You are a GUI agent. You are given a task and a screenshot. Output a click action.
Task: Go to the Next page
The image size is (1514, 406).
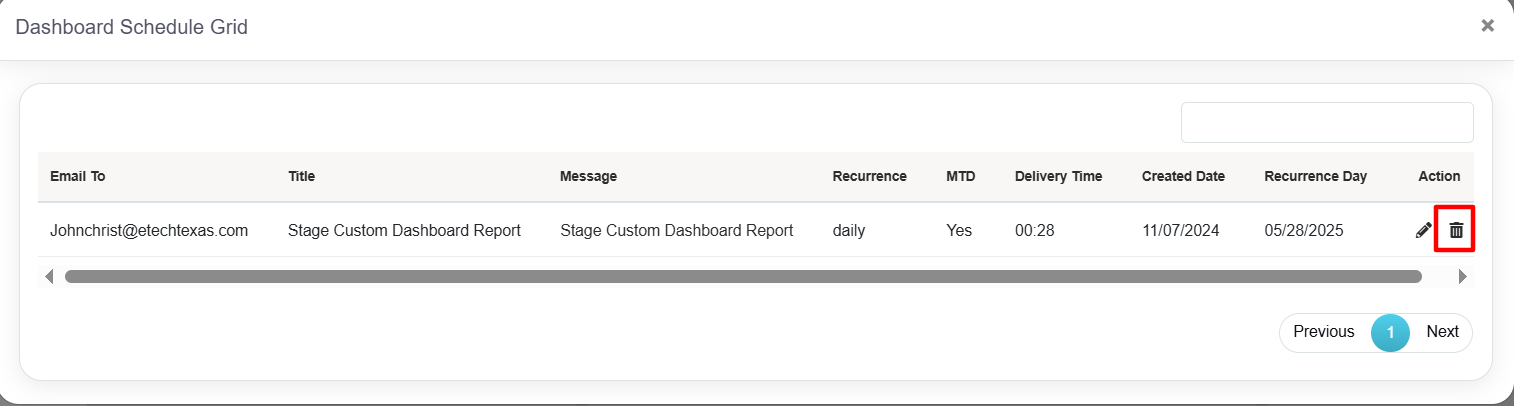click(1442, 332)
